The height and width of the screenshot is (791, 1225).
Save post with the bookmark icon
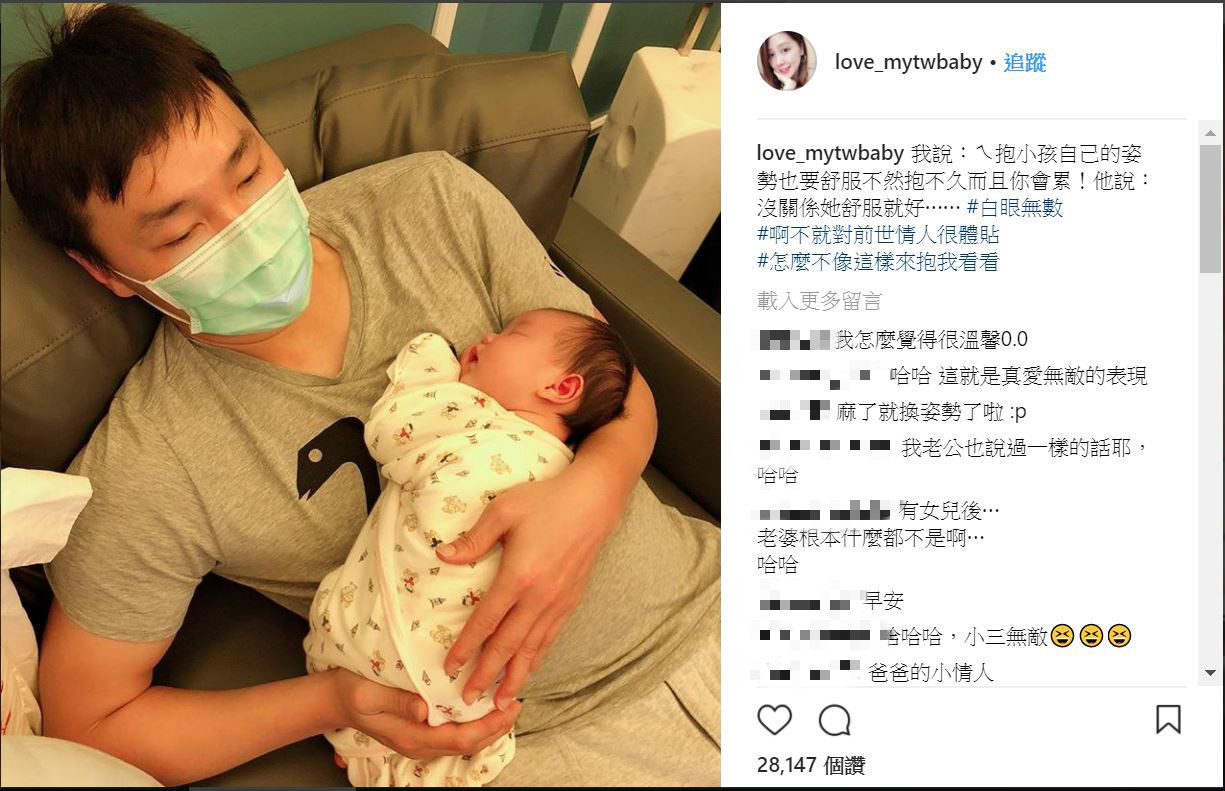click(1168, 720)
